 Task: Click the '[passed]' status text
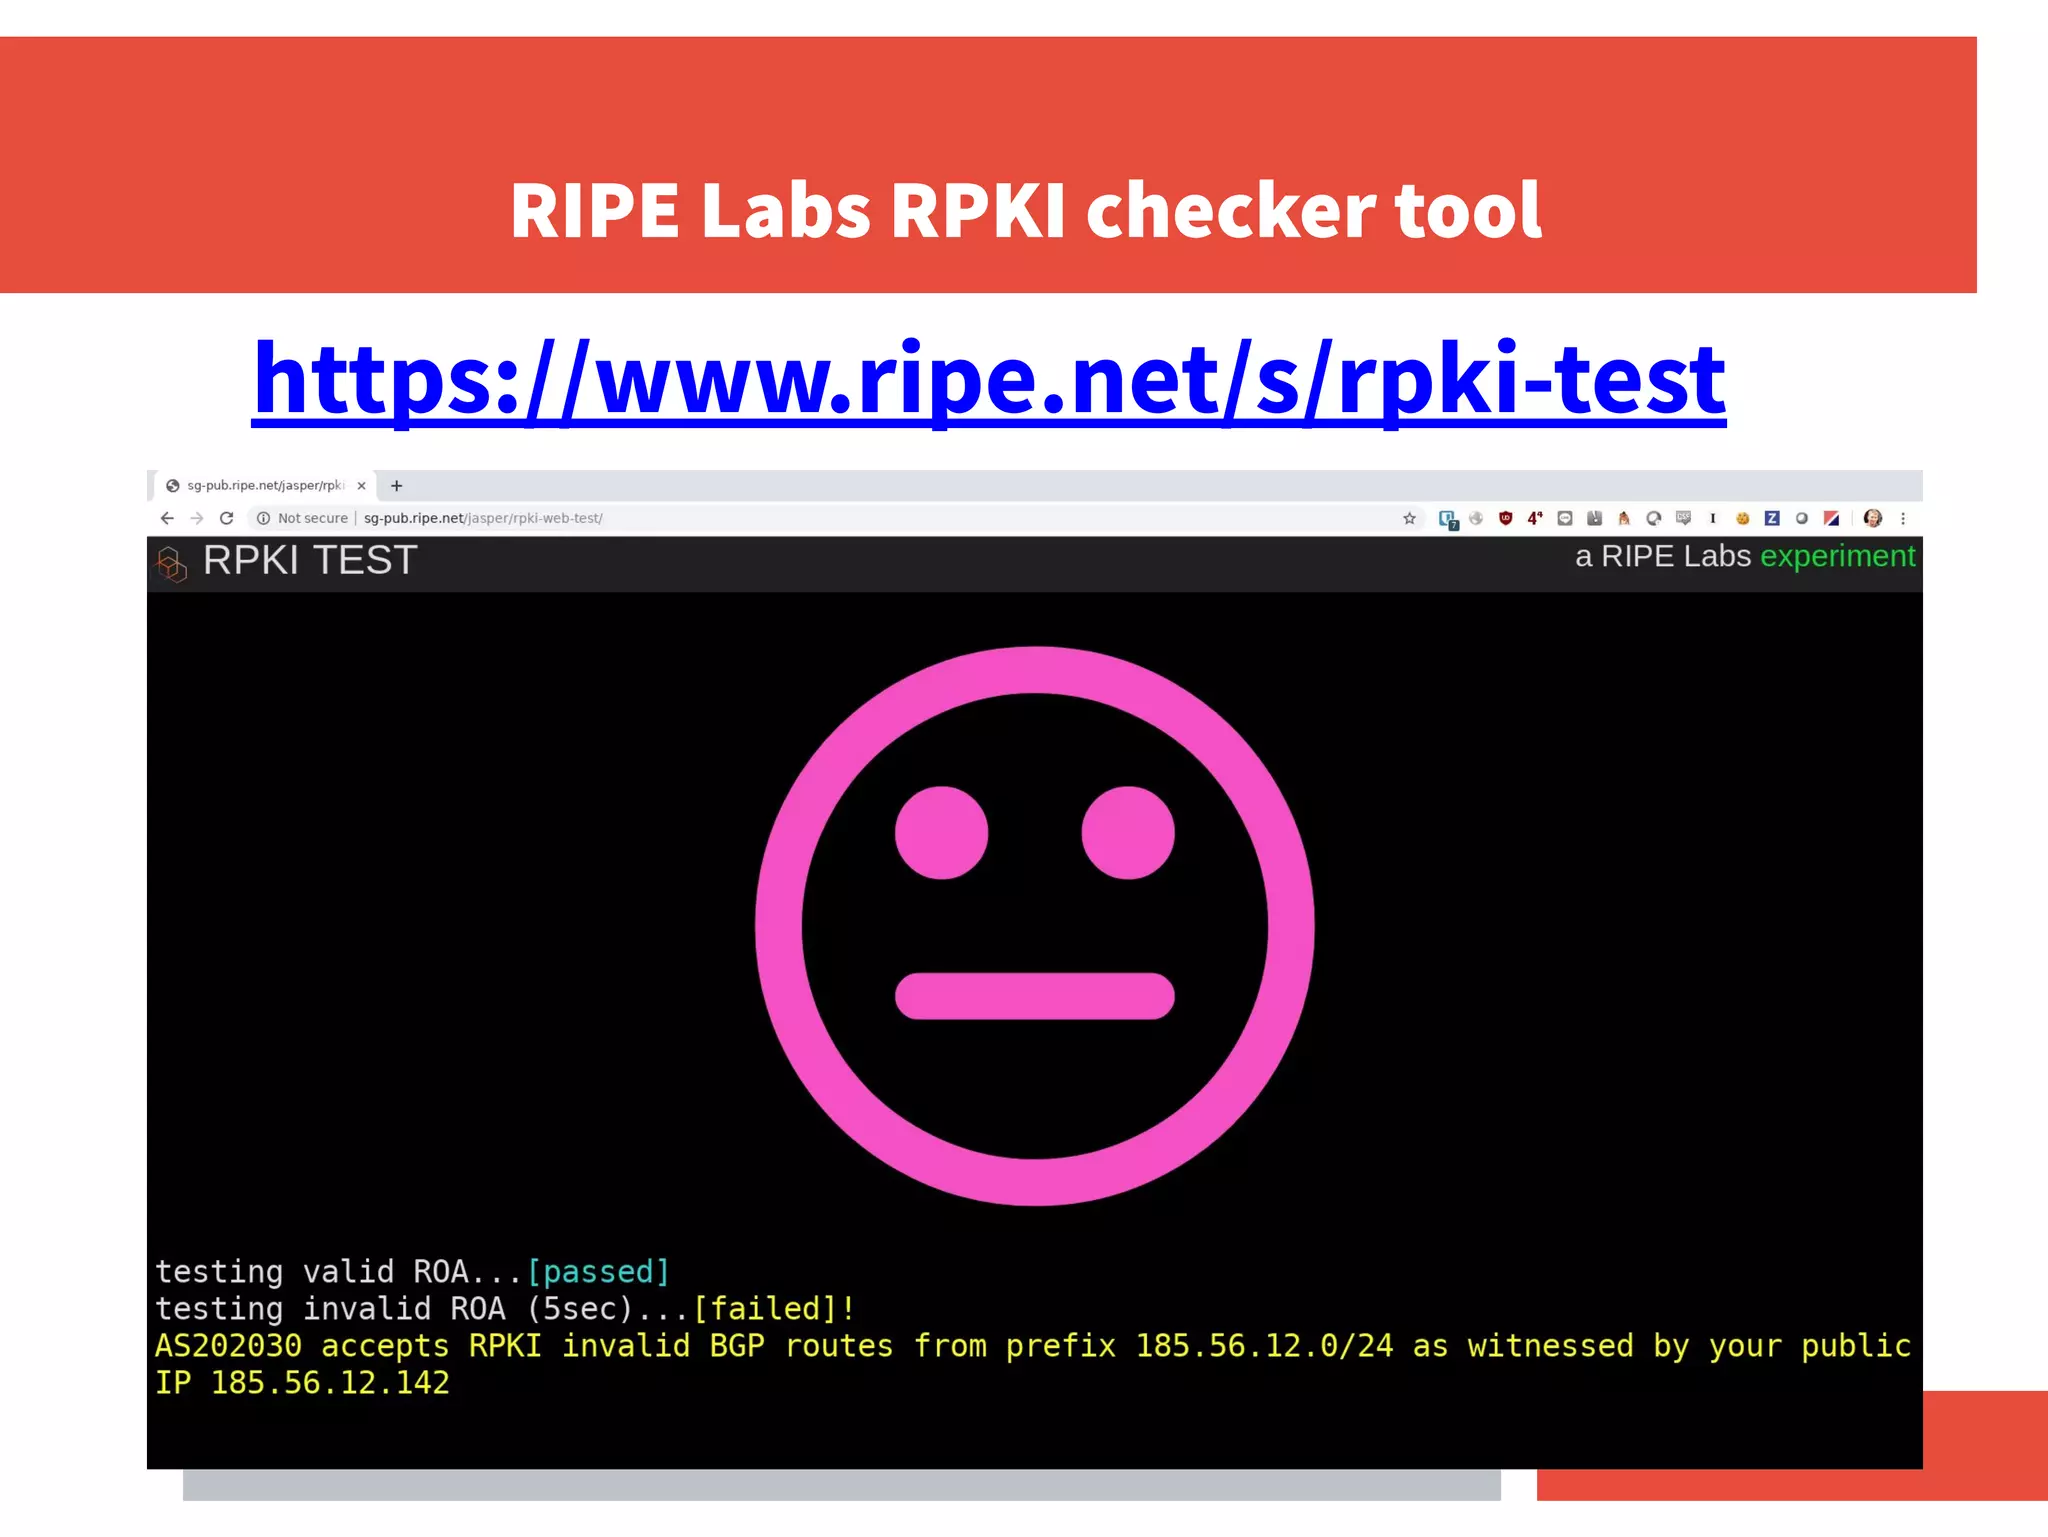click(x=598, y=1271)
